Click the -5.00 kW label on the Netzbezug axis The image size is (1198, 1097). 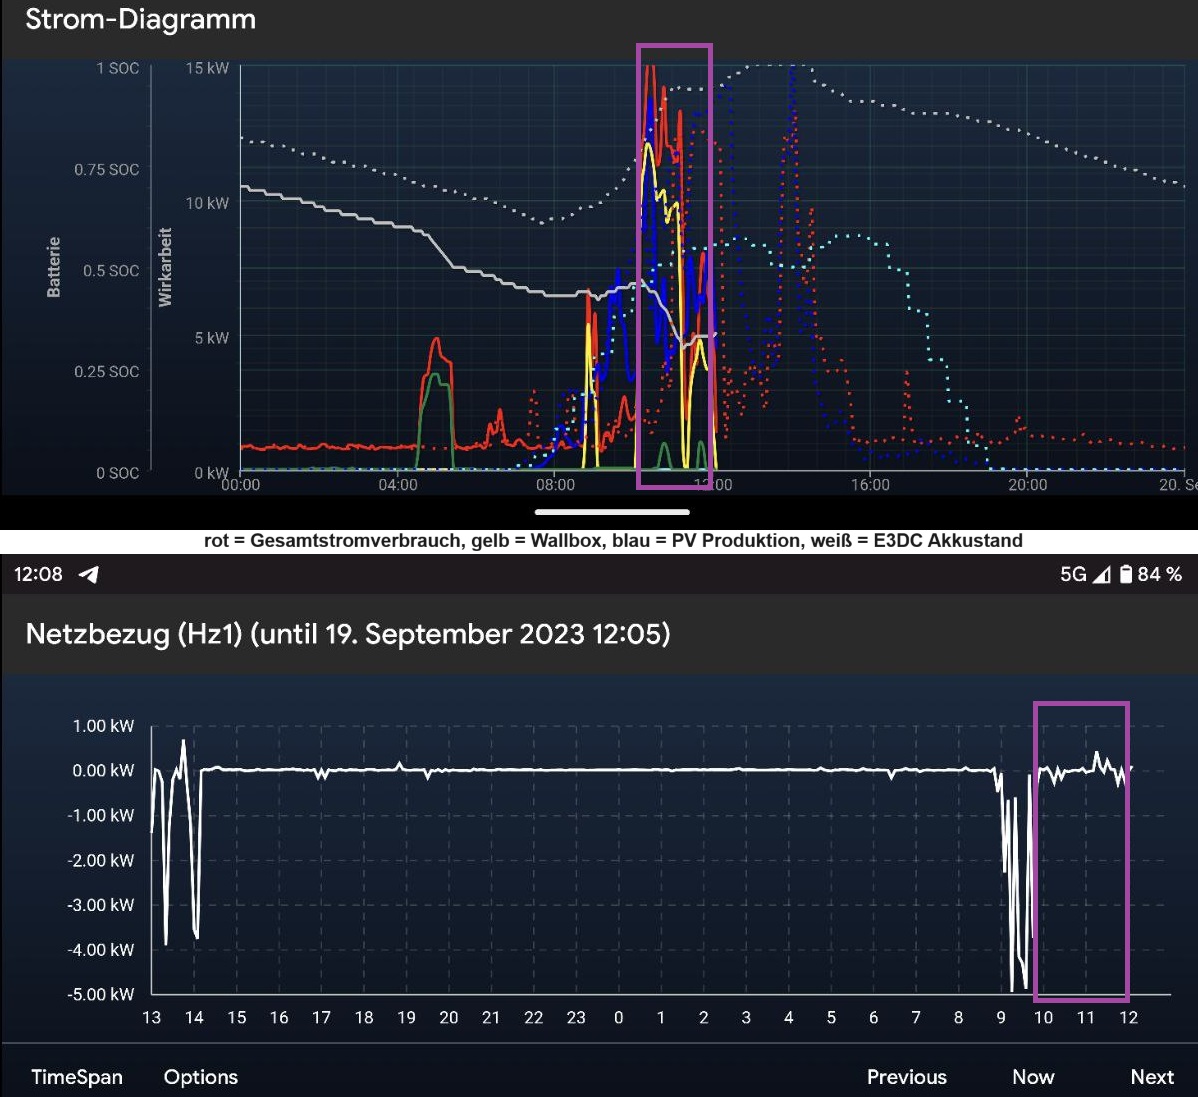click(101, 994)
